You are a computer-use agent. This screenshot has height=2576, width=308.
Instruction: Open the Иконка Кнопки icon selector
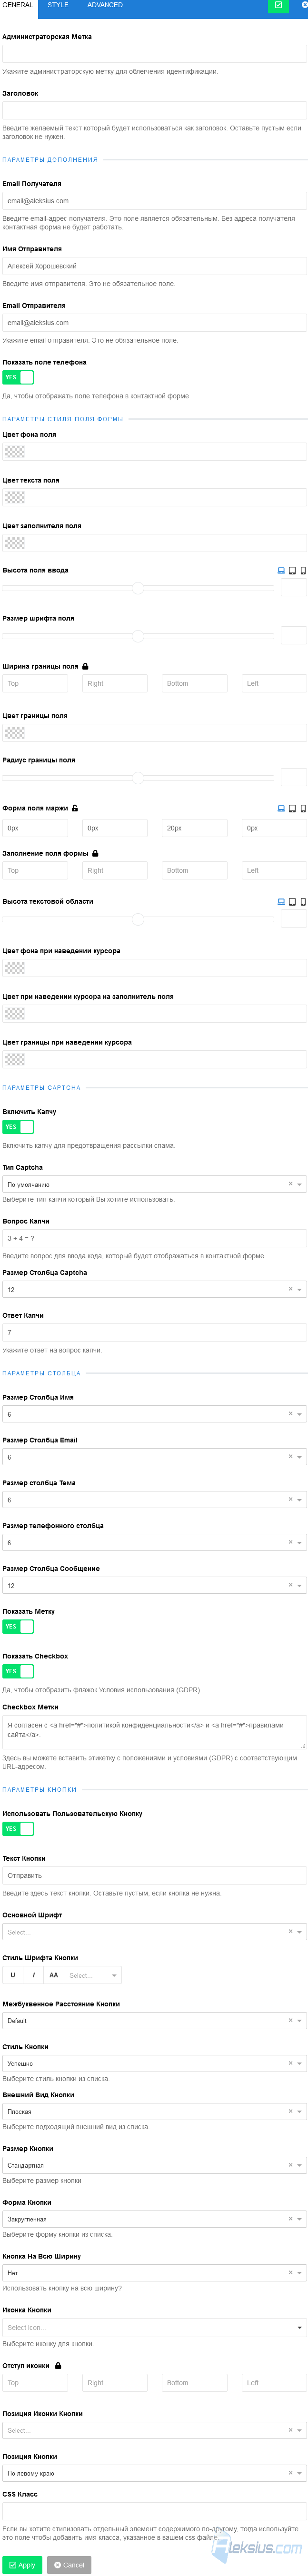[154, 2328]
